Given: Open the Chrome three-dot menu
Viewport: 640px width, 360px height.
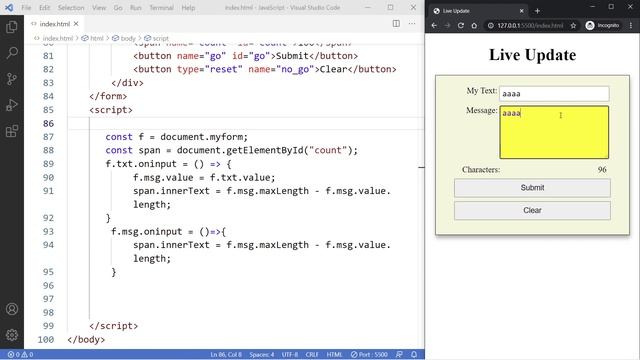Looking at the screenshot, I should (x=631, y=25).
